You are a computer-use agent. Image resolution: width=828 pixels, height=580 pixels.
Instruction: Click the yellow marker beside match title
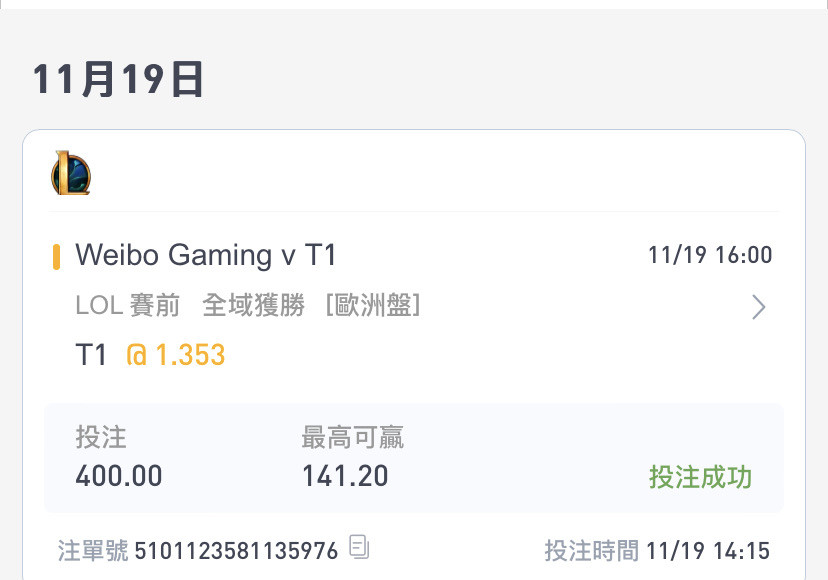coord(56,257)
